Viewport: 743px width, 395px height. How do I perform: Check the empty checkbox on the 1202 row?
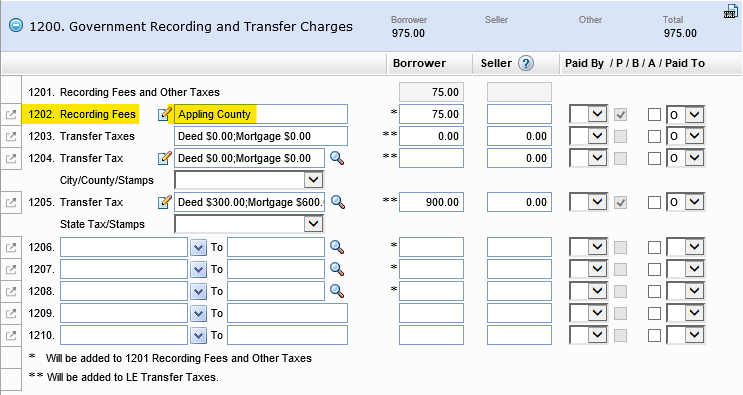(x=654, y=115)
